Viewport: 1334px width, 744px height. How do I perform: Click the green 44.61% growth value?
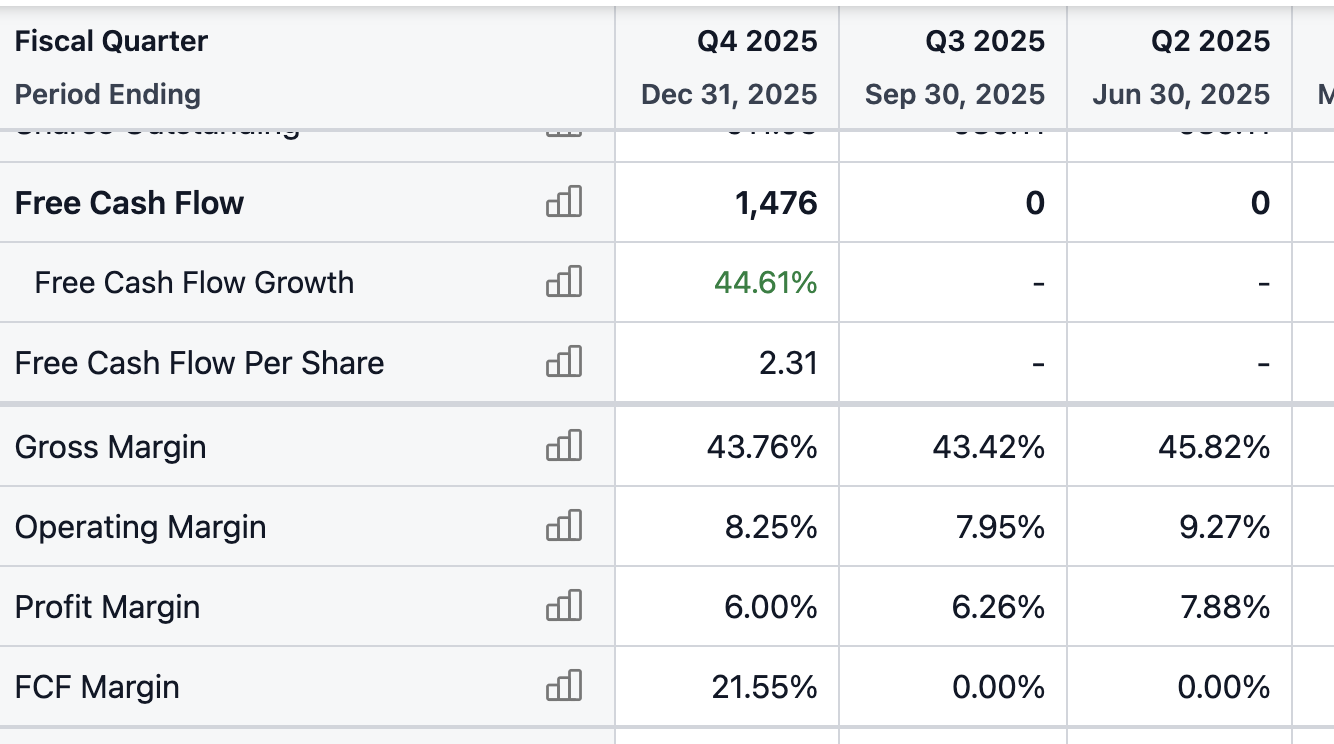(766, 283)
